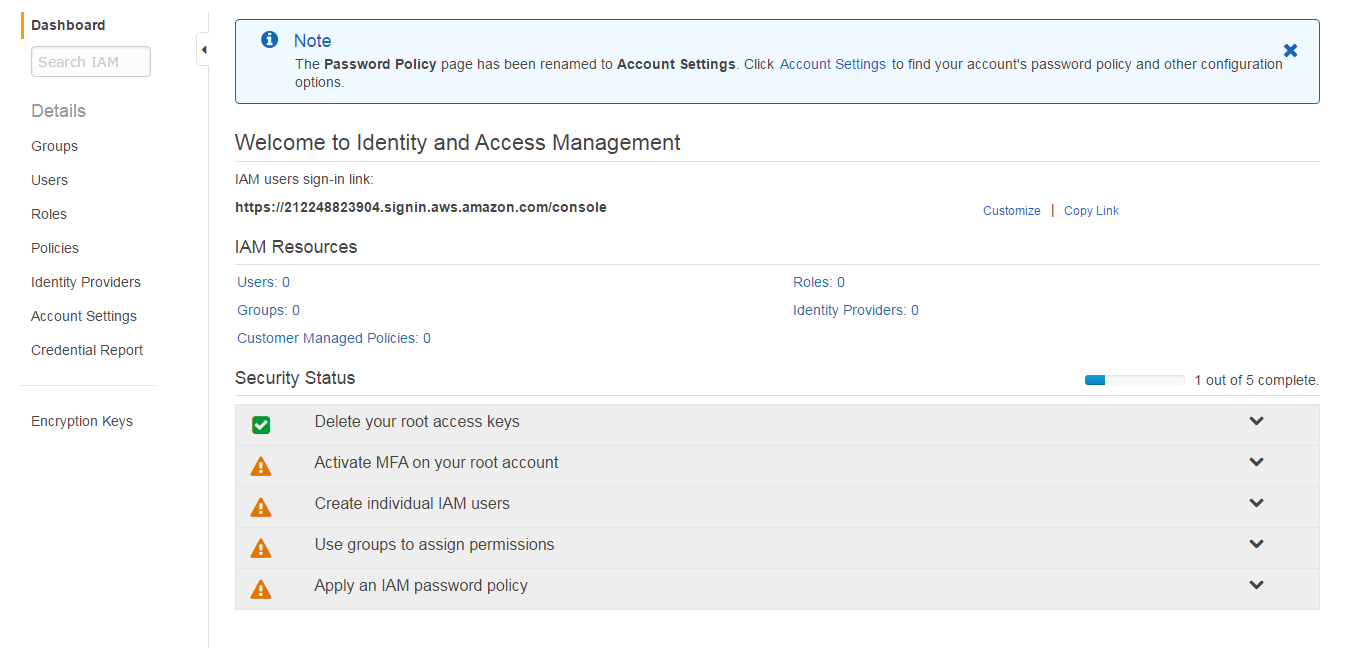This screenshot has width=1361, height=648.
Task: Open Credential Report in the sidebar
Action: [x=87, y=350]
